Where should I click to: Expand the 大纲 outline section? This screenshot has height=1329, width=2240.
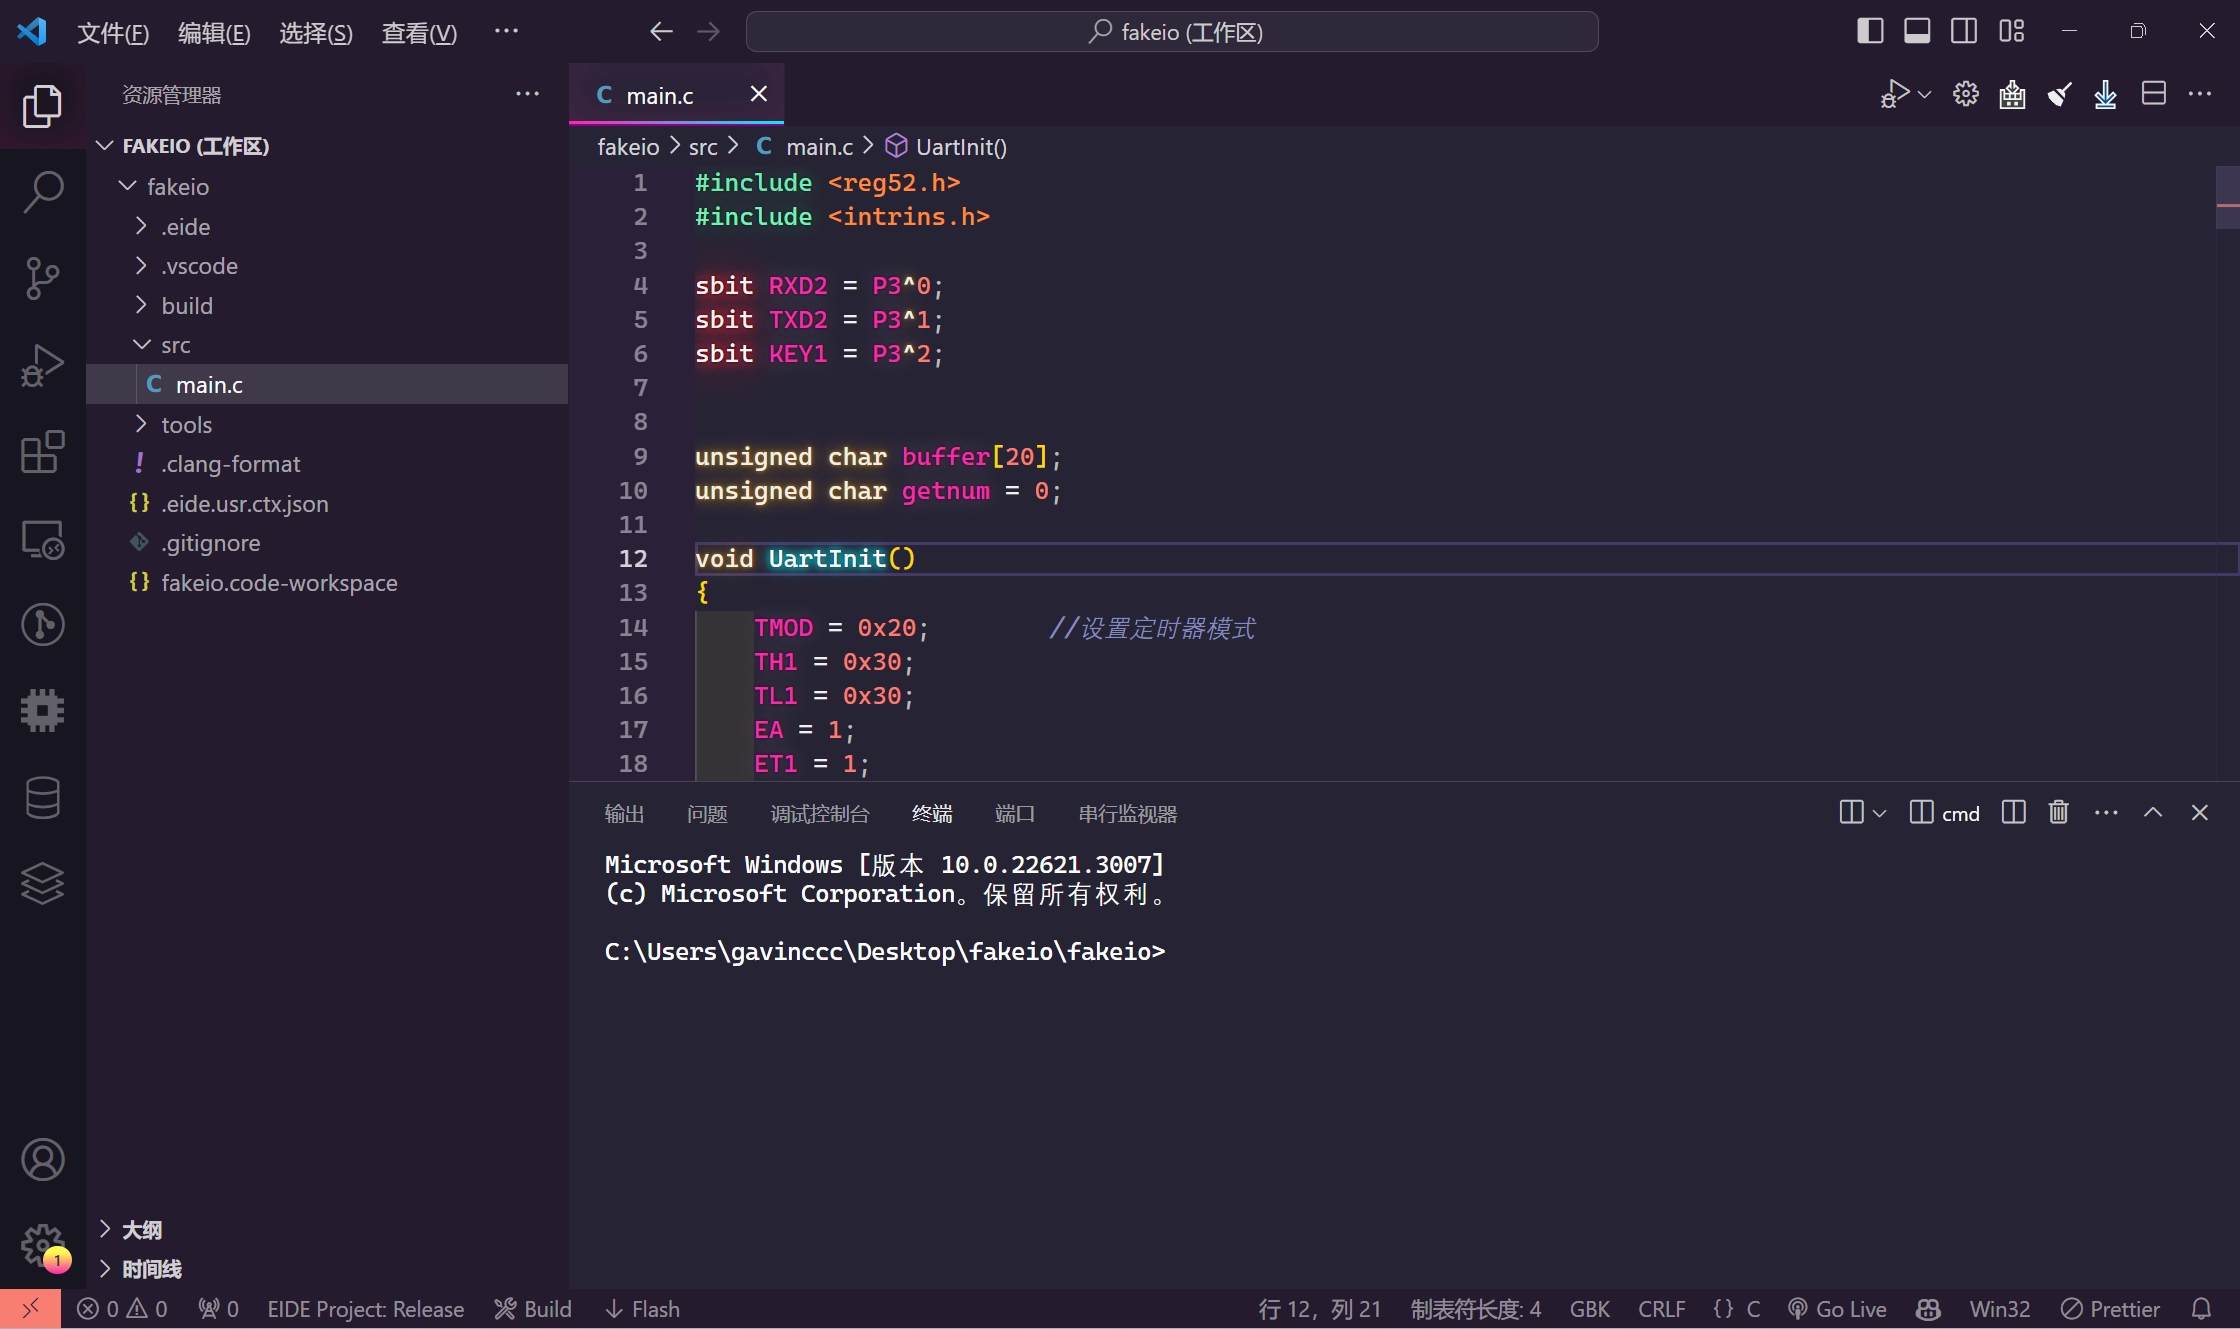click(105, 1229)
